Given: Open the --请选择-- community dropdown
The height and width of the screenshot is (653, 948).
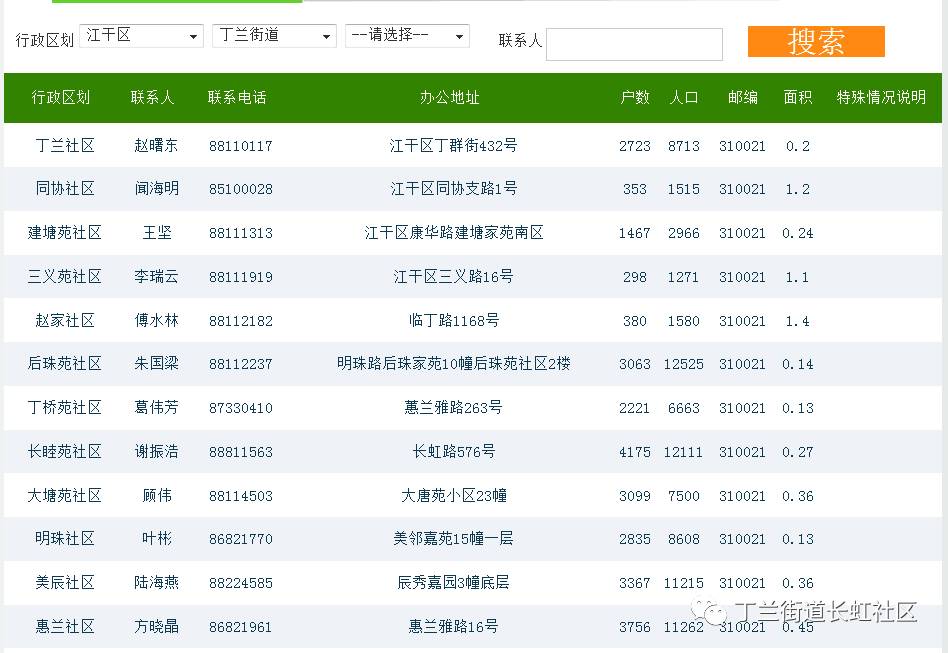Looking at the screenshot, I should (x=407, y=36).
